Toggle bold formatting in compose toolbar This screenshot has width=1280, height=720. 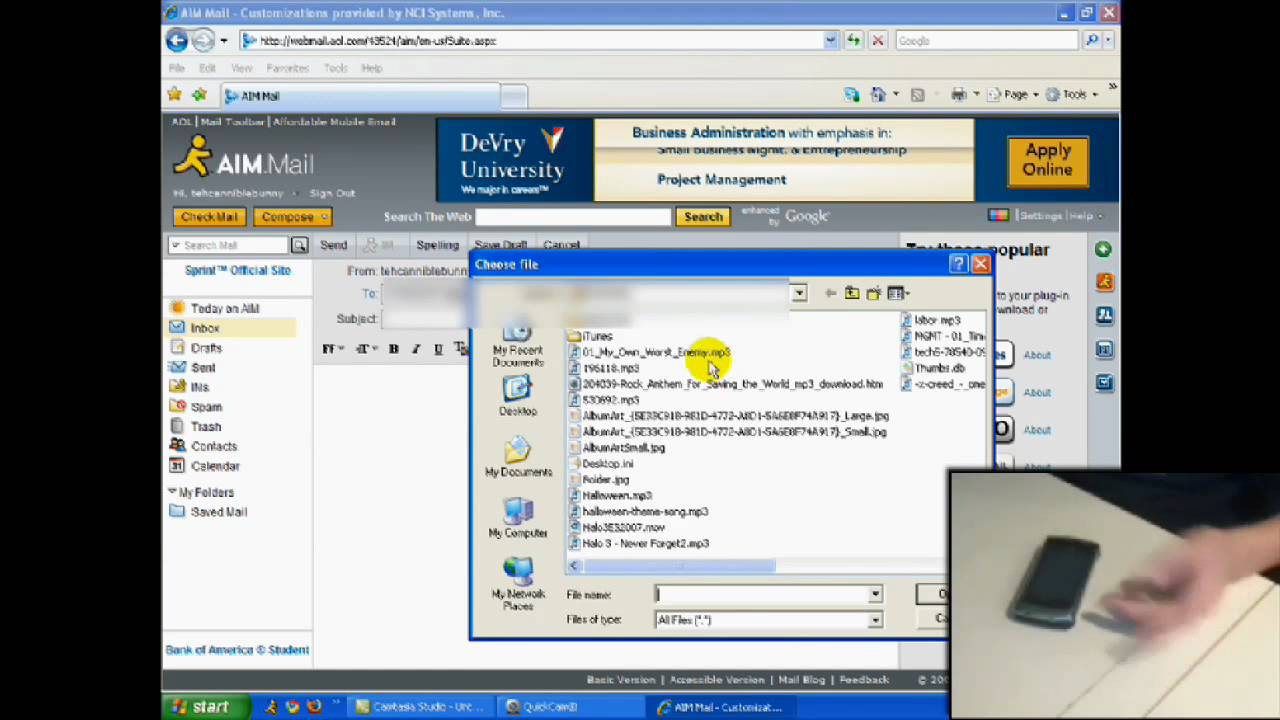coord(393,348)
